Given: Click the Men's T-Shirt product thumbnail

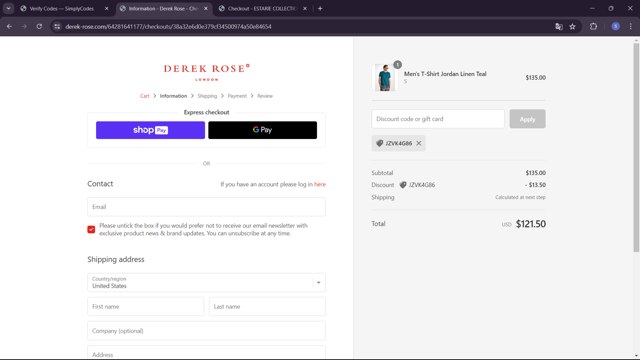Looking at the screenshot, I should coord(384,77).
